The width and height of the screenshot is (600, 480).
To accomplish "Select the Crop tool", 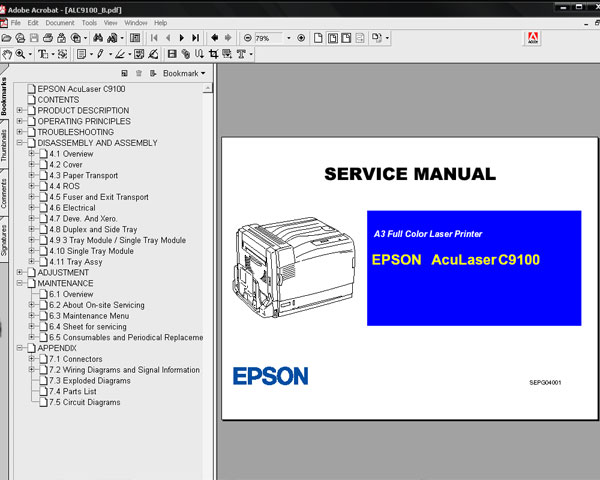I will click(213, 54).
